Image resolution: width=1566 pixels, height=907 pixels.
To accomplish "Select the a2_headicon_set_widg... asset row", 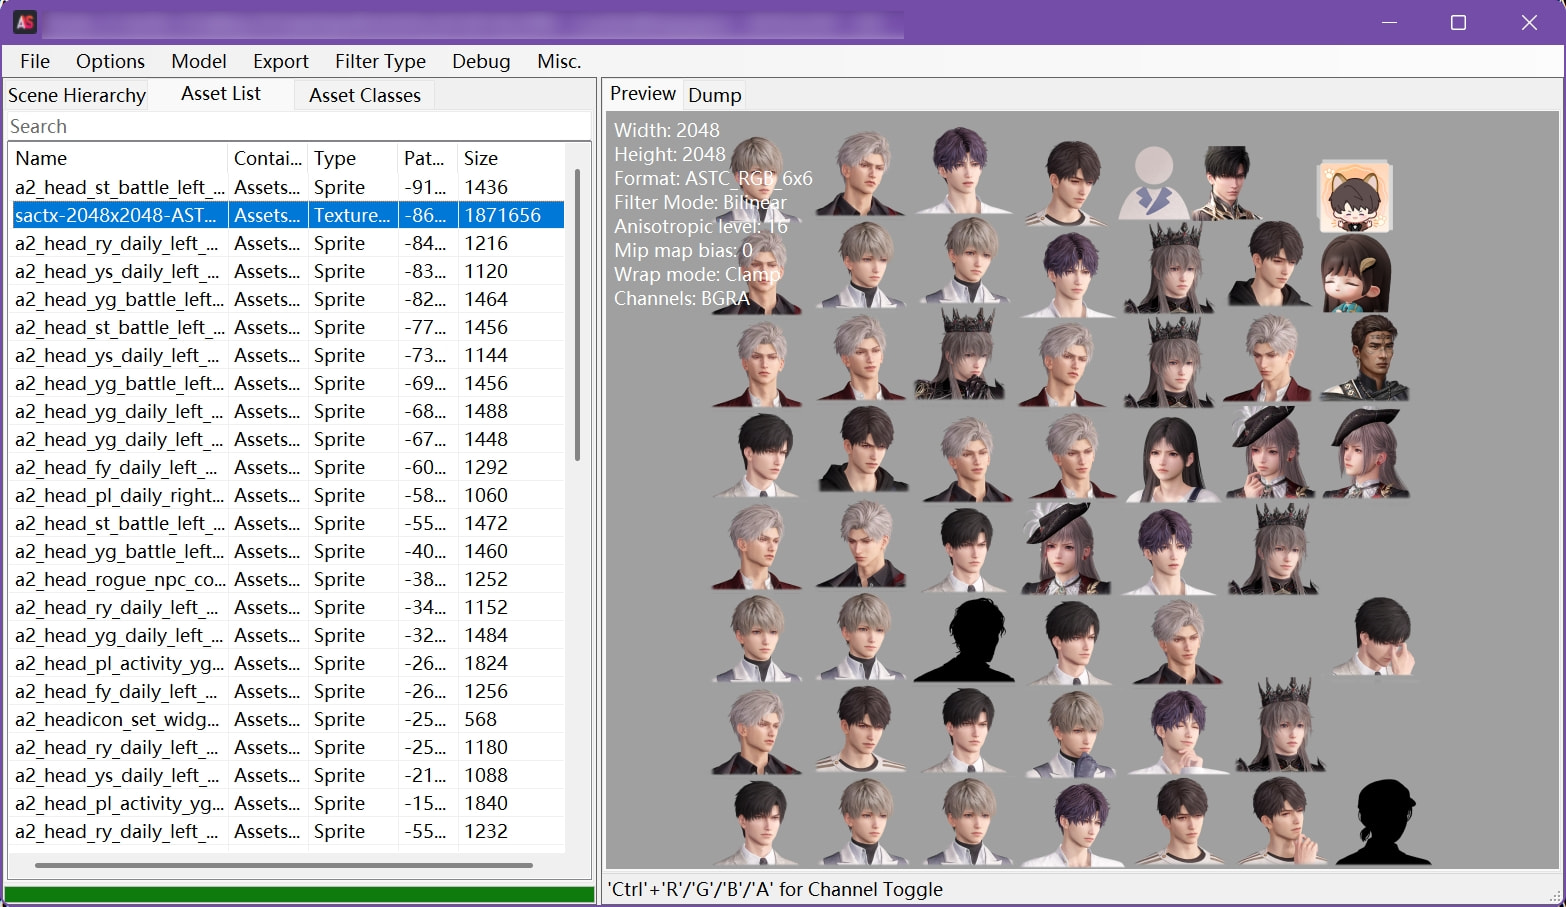I will (288, 719).
